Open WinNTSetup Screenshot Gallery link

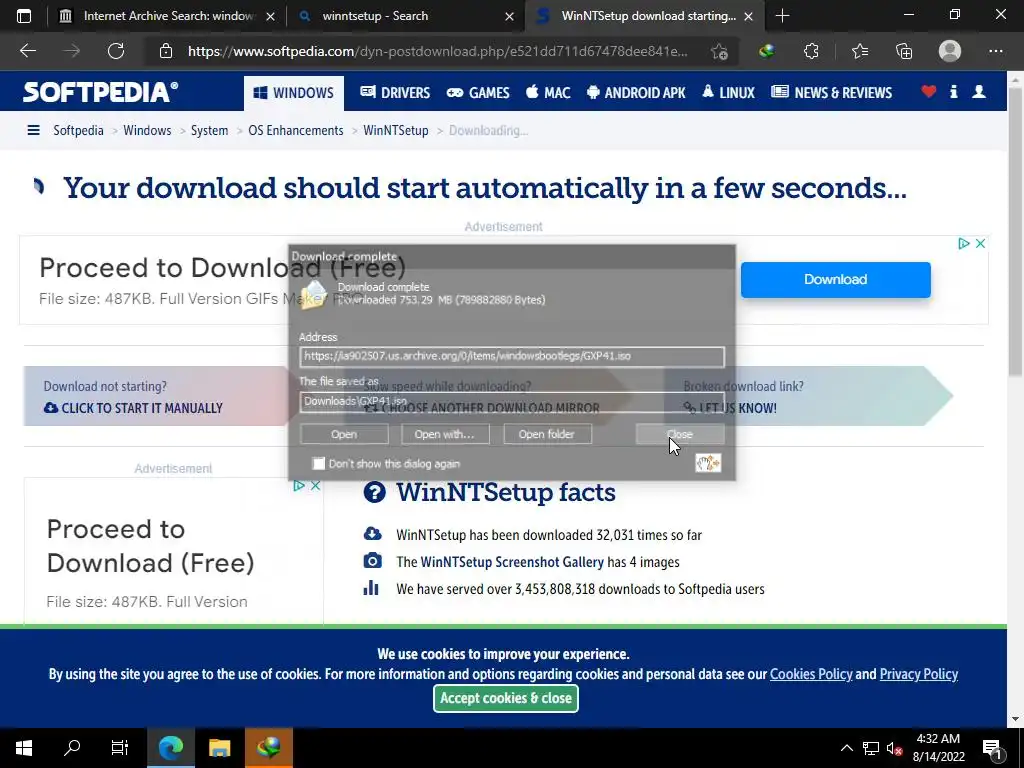(x=512, y=562)
